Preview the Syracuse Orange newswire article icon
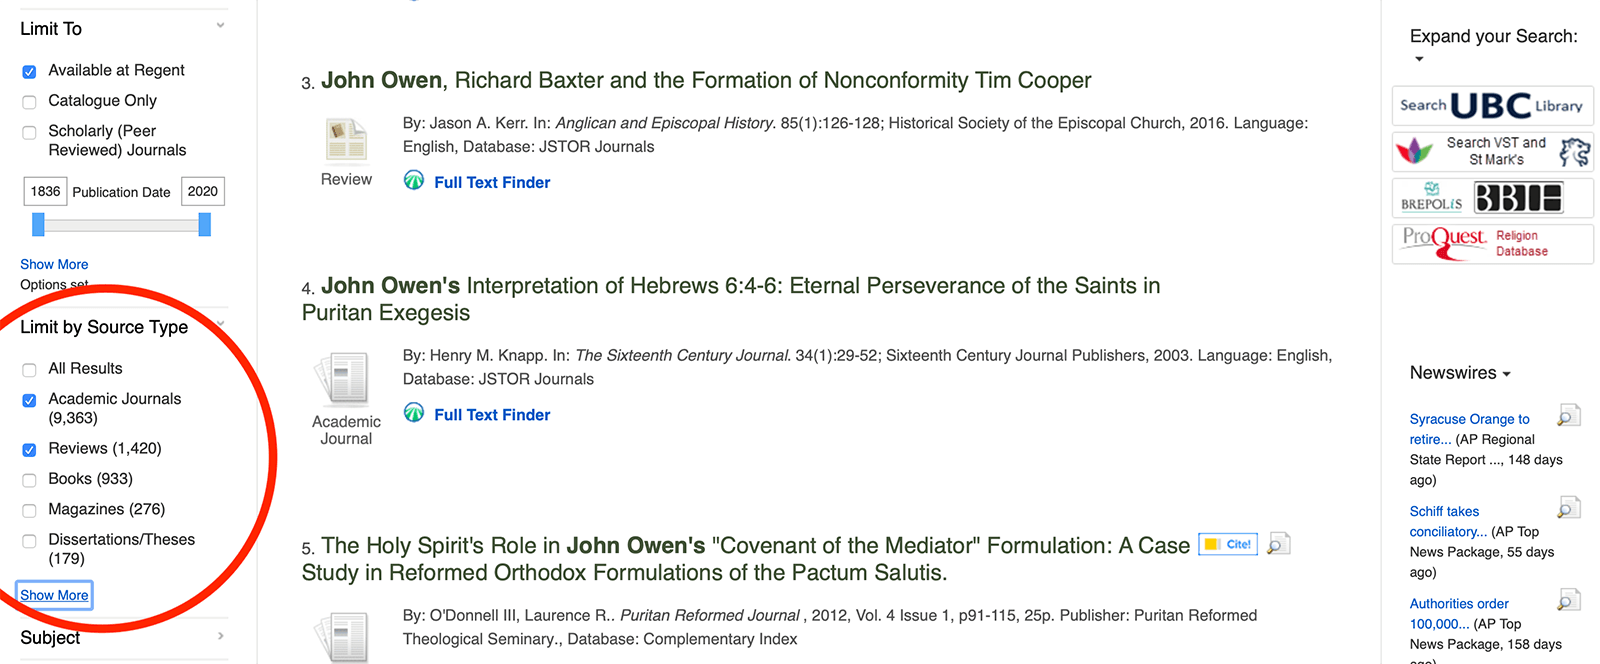 coord(1568,415)
